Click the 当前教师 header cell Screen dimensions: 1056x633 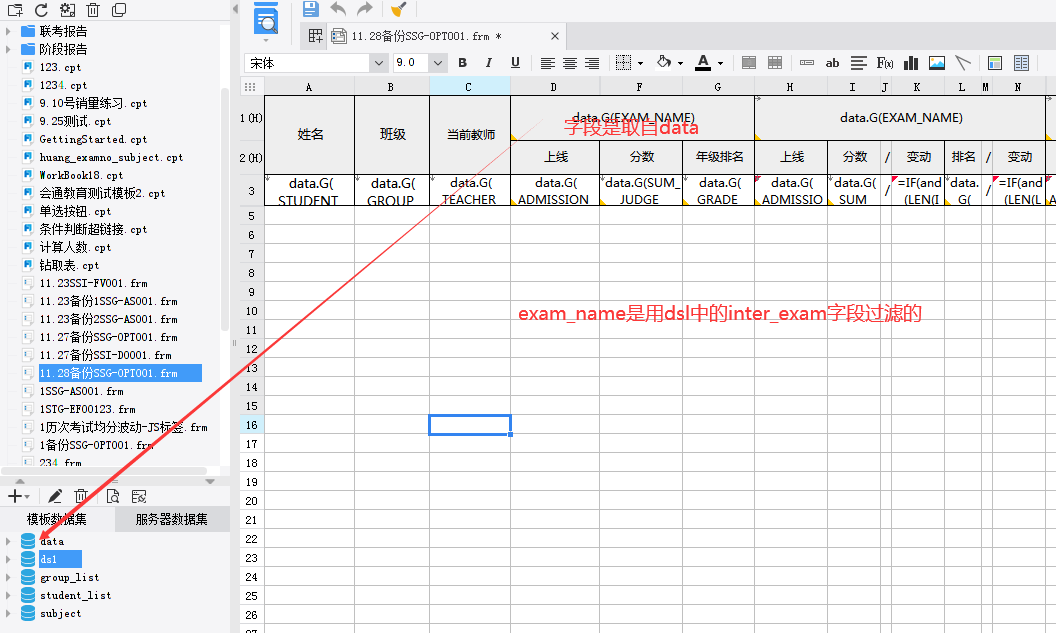[470, 135]
